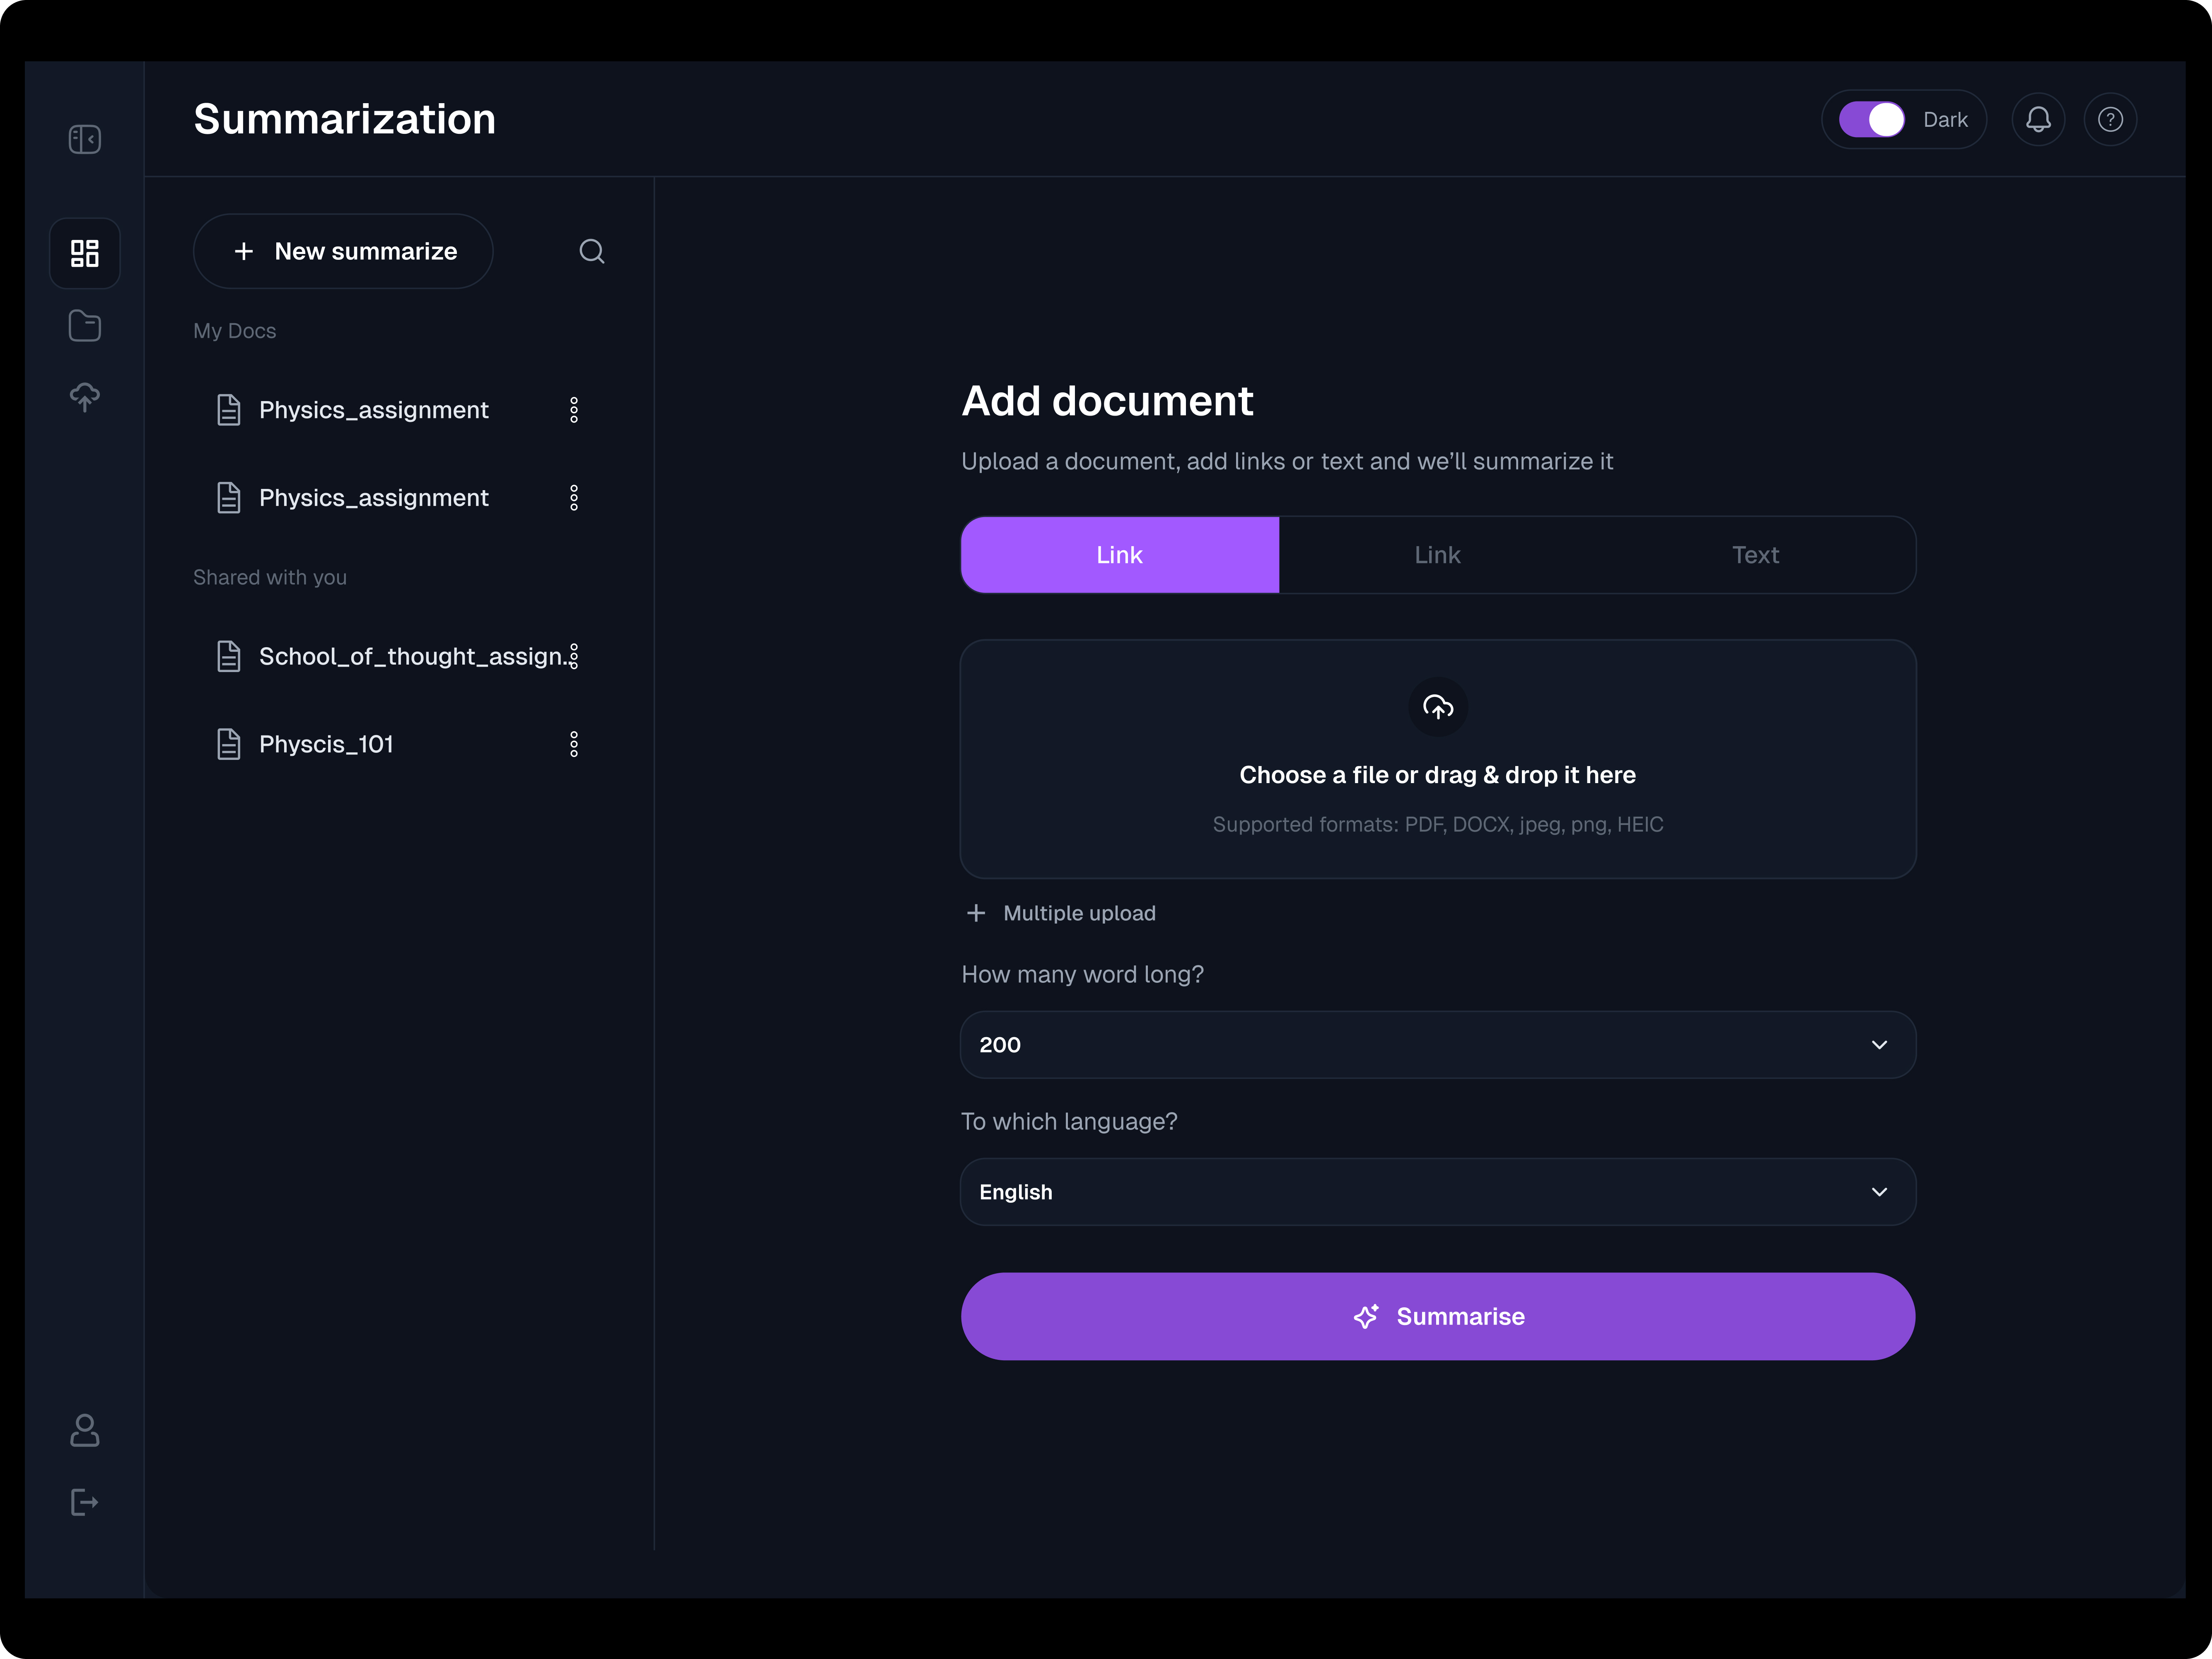Select the highlighted purple Link tab
Screen dimensions: 2212x1659
pos(1120,555)
